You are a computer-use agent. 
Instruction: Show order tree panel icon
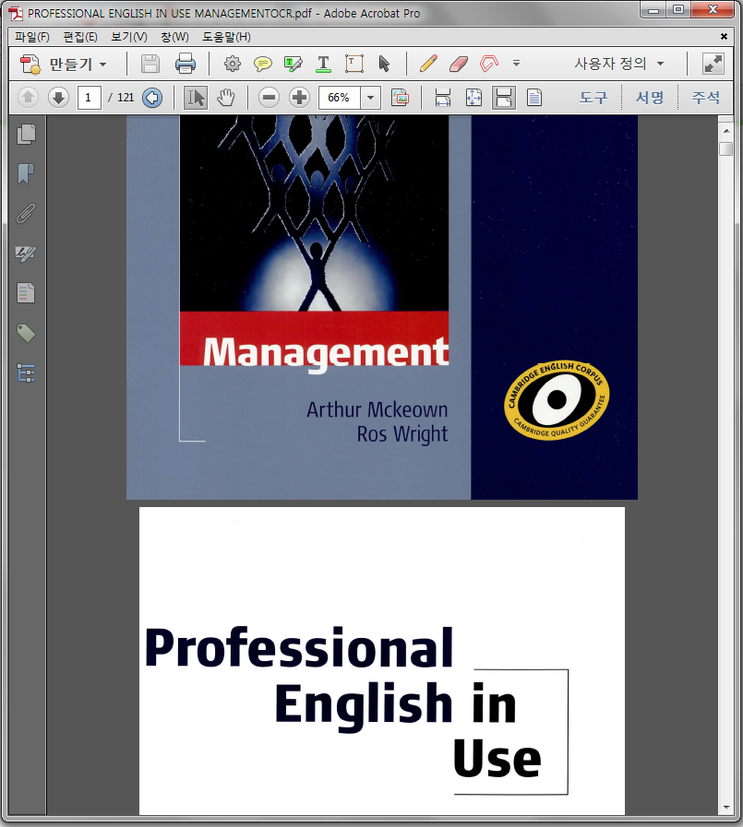(26, 373)
